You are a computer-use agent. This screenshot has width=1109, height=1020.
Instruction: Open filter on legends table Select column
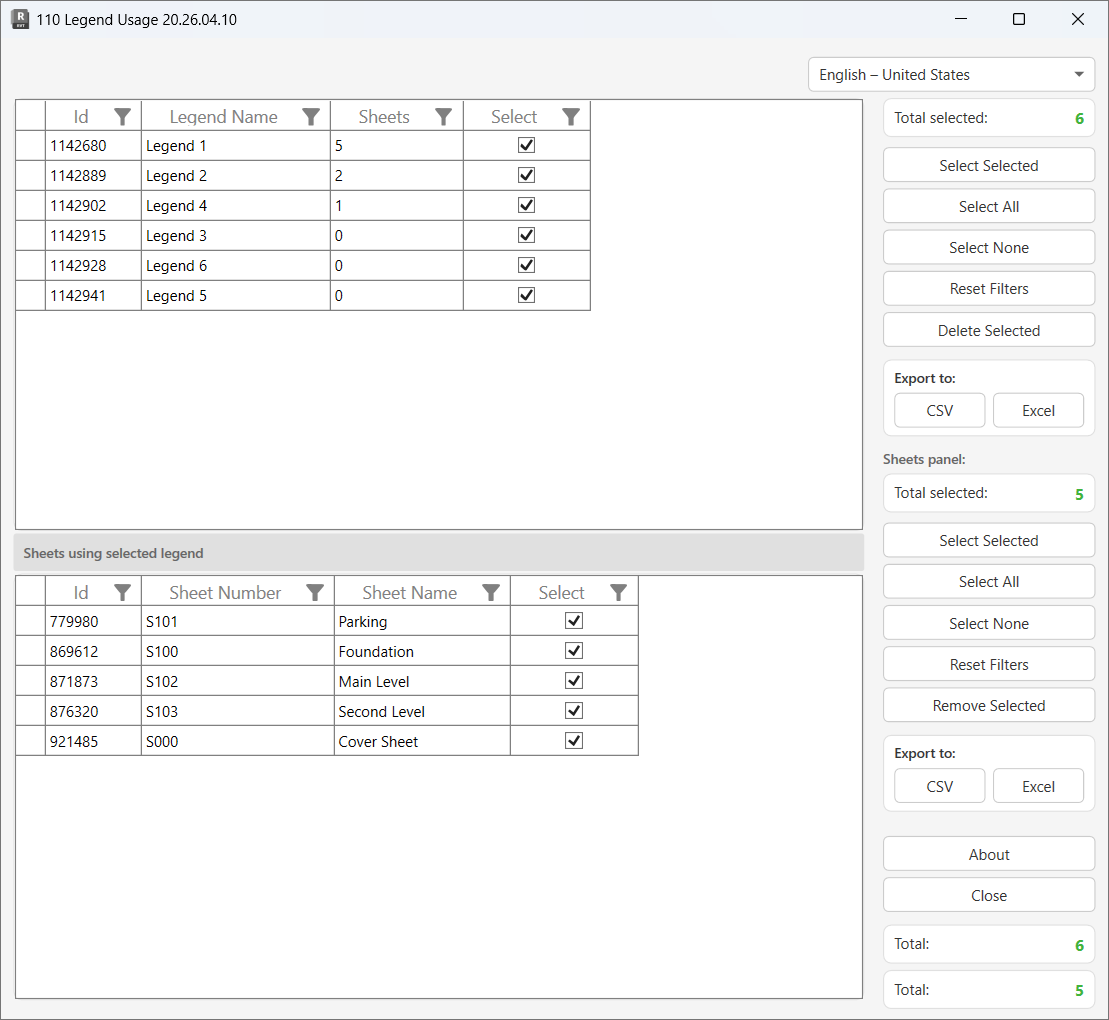[x=571, y=117]
